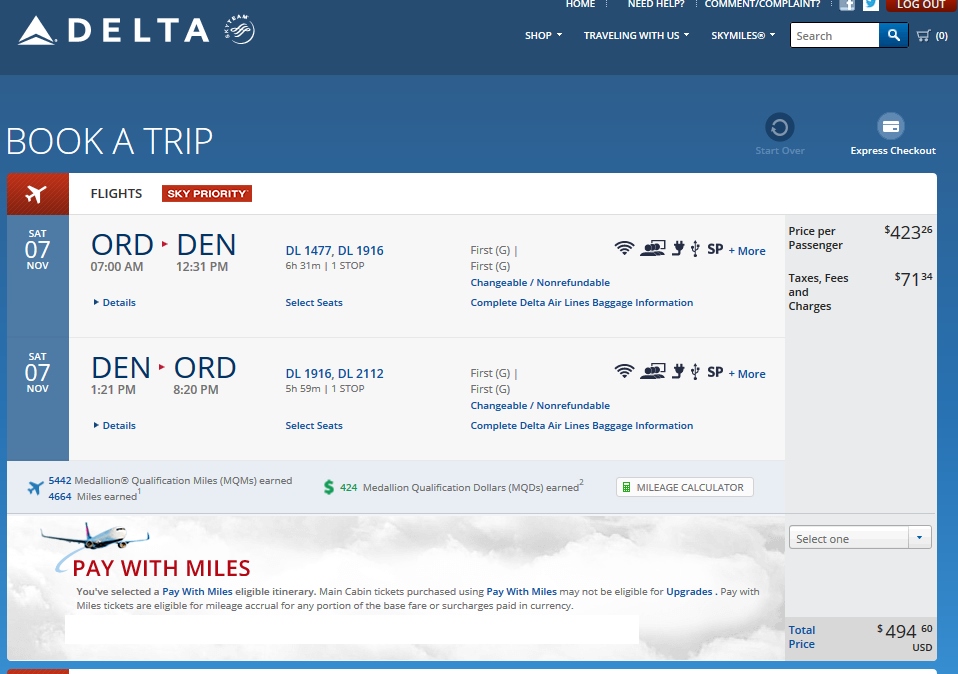Screen dimensions: 958x674
Task: Open Delta's Twitter page icon
Action: [x=871, y=5]
